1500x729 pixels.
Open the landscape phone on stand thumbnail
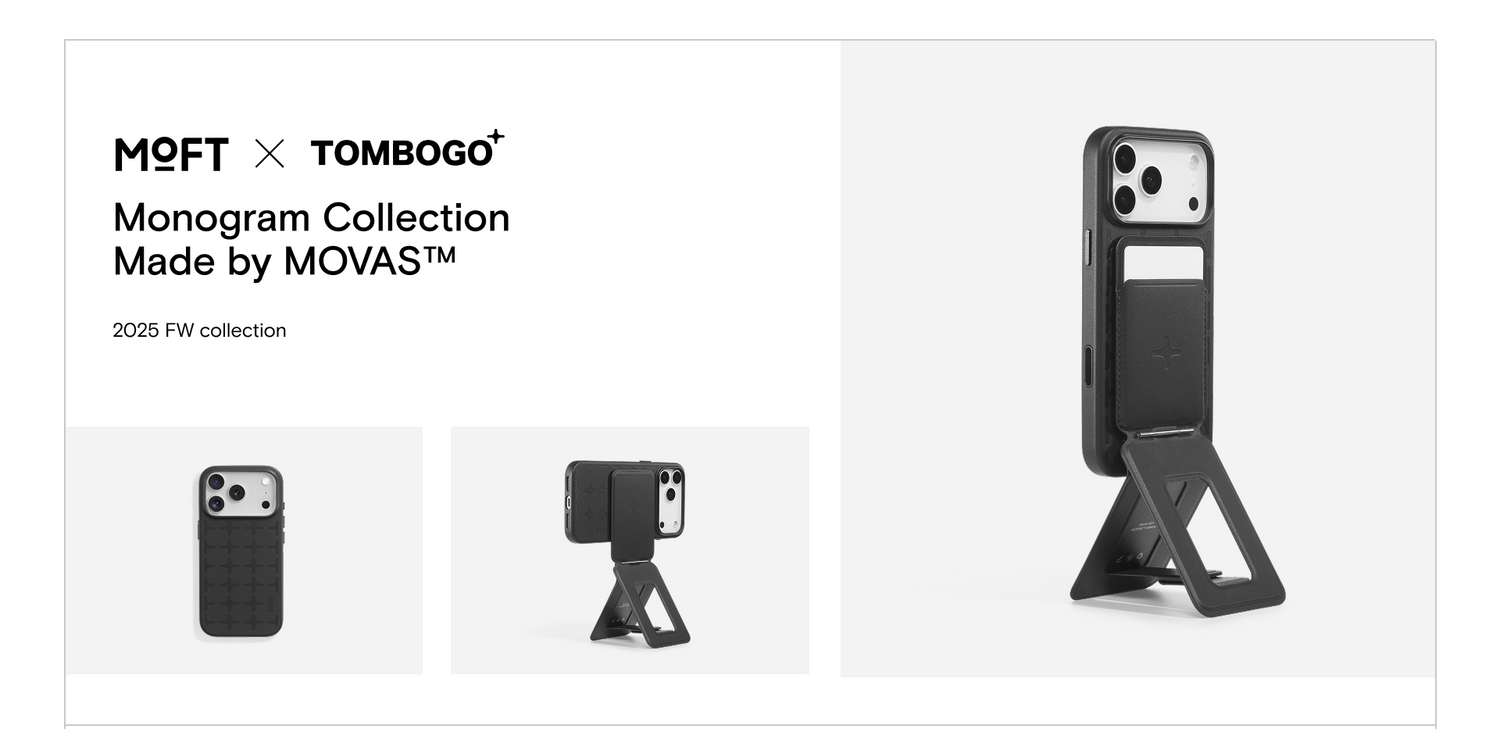click(x=630, y=551)
